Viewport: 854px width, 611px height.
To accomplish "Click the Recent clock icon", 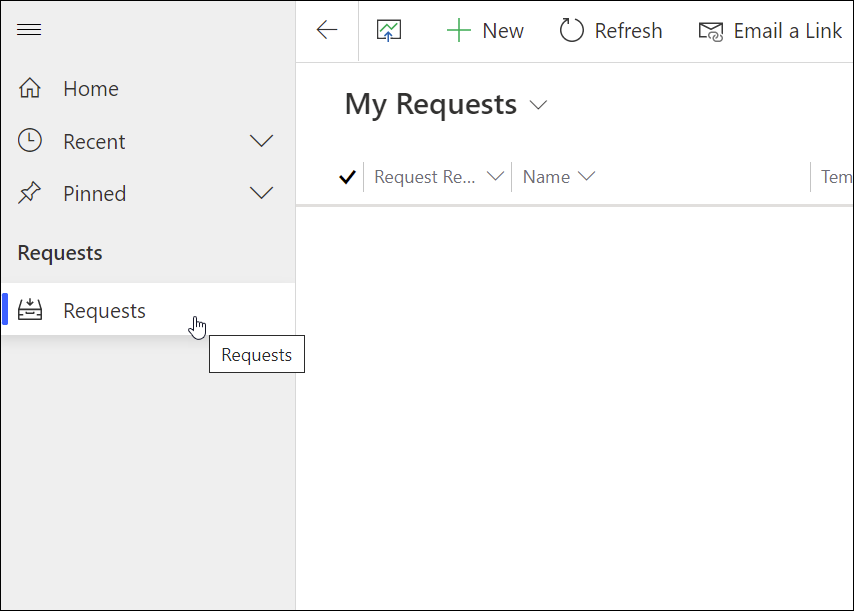I will [x=30, y=141].
